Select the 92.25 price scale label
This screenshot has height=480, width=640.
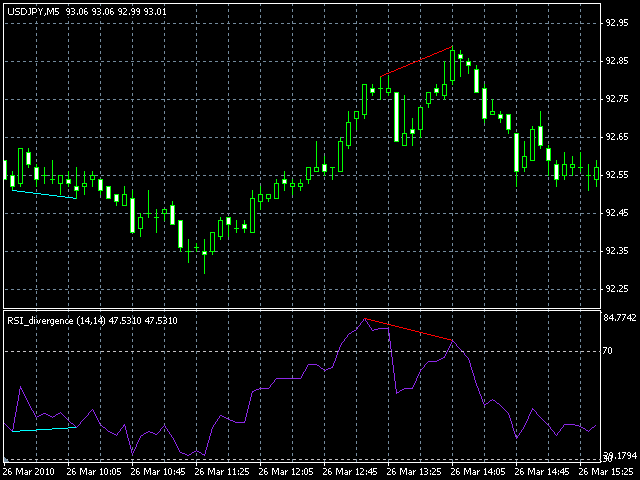coord(617,289)
